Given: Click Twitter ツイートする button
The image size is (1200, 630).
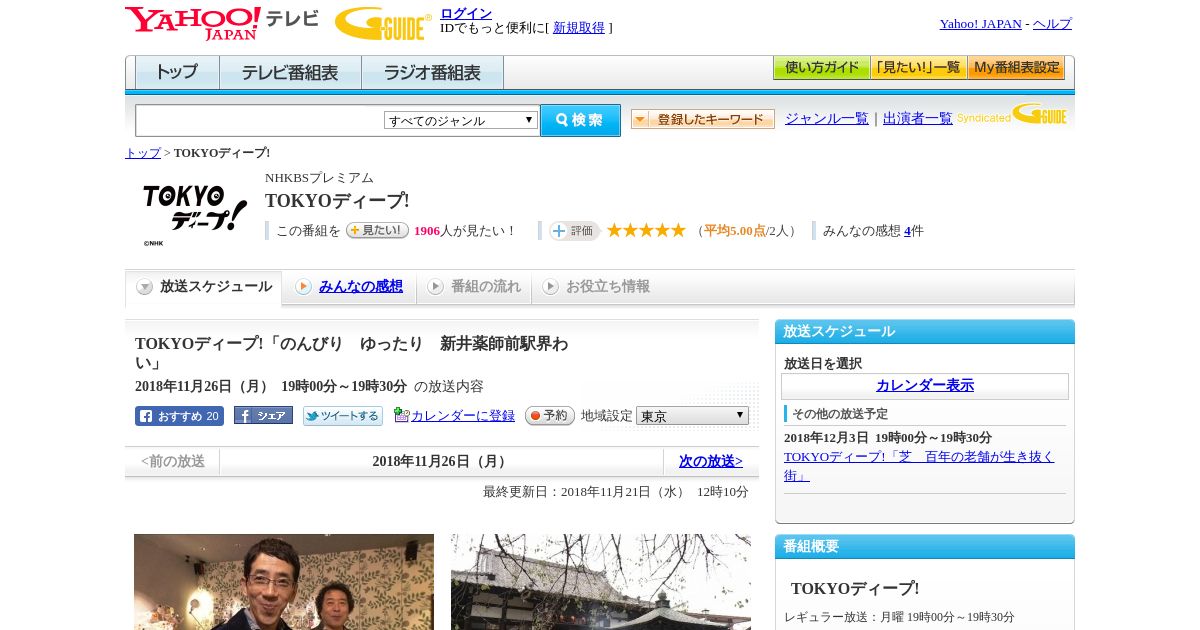Looking at the screenshot, I should pyautogui.click(x=343, y=416).
